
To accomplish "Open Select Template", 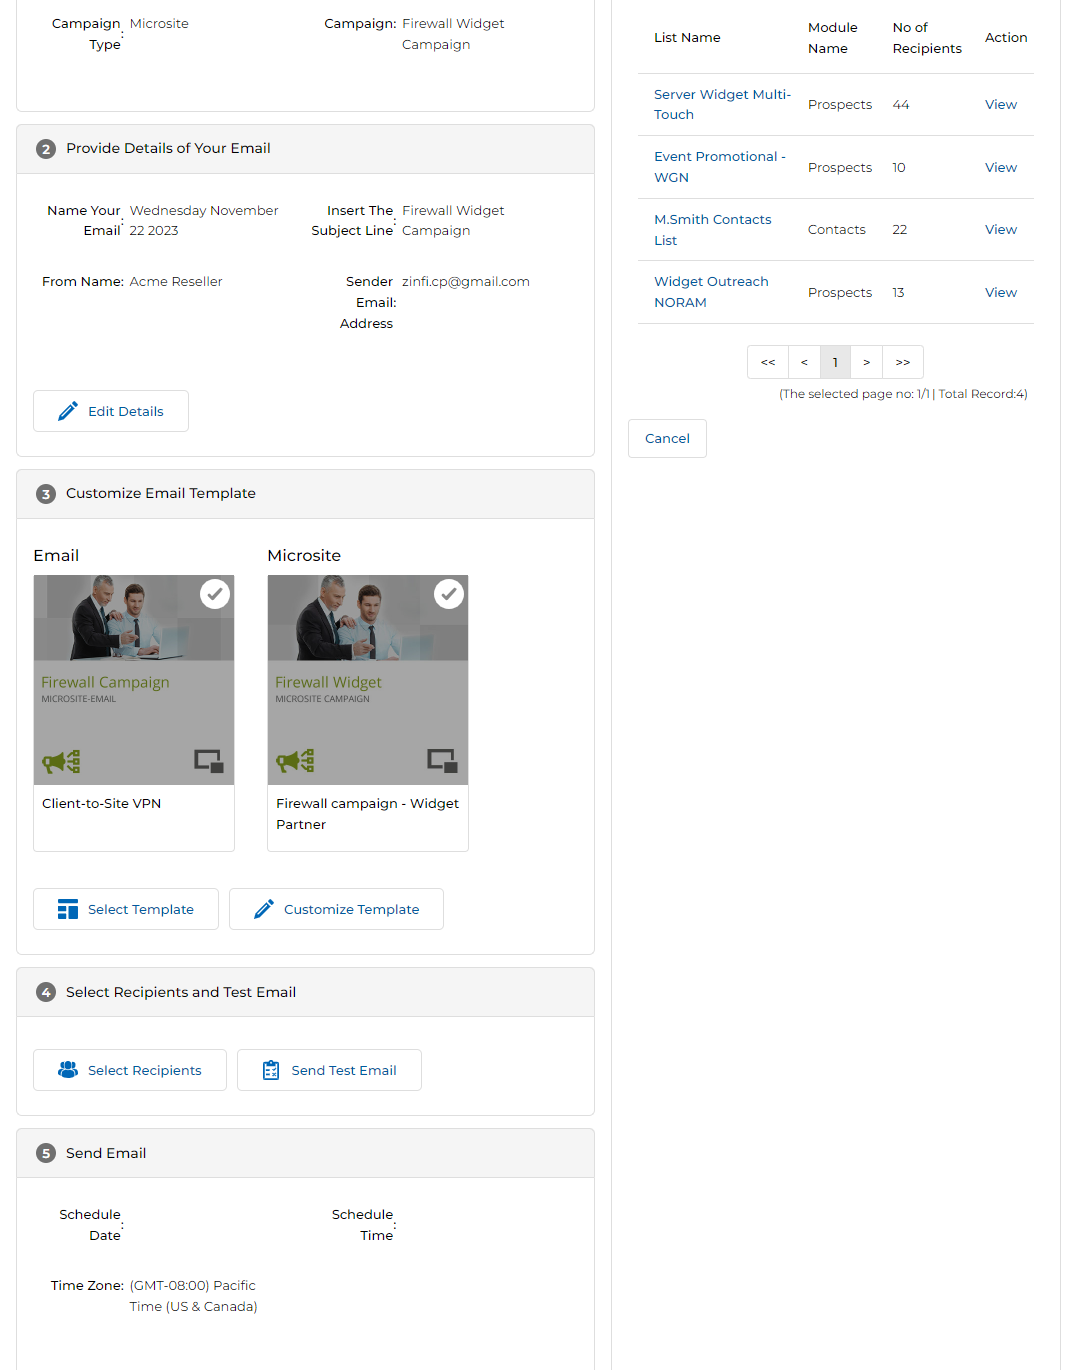I will (126, 909).
